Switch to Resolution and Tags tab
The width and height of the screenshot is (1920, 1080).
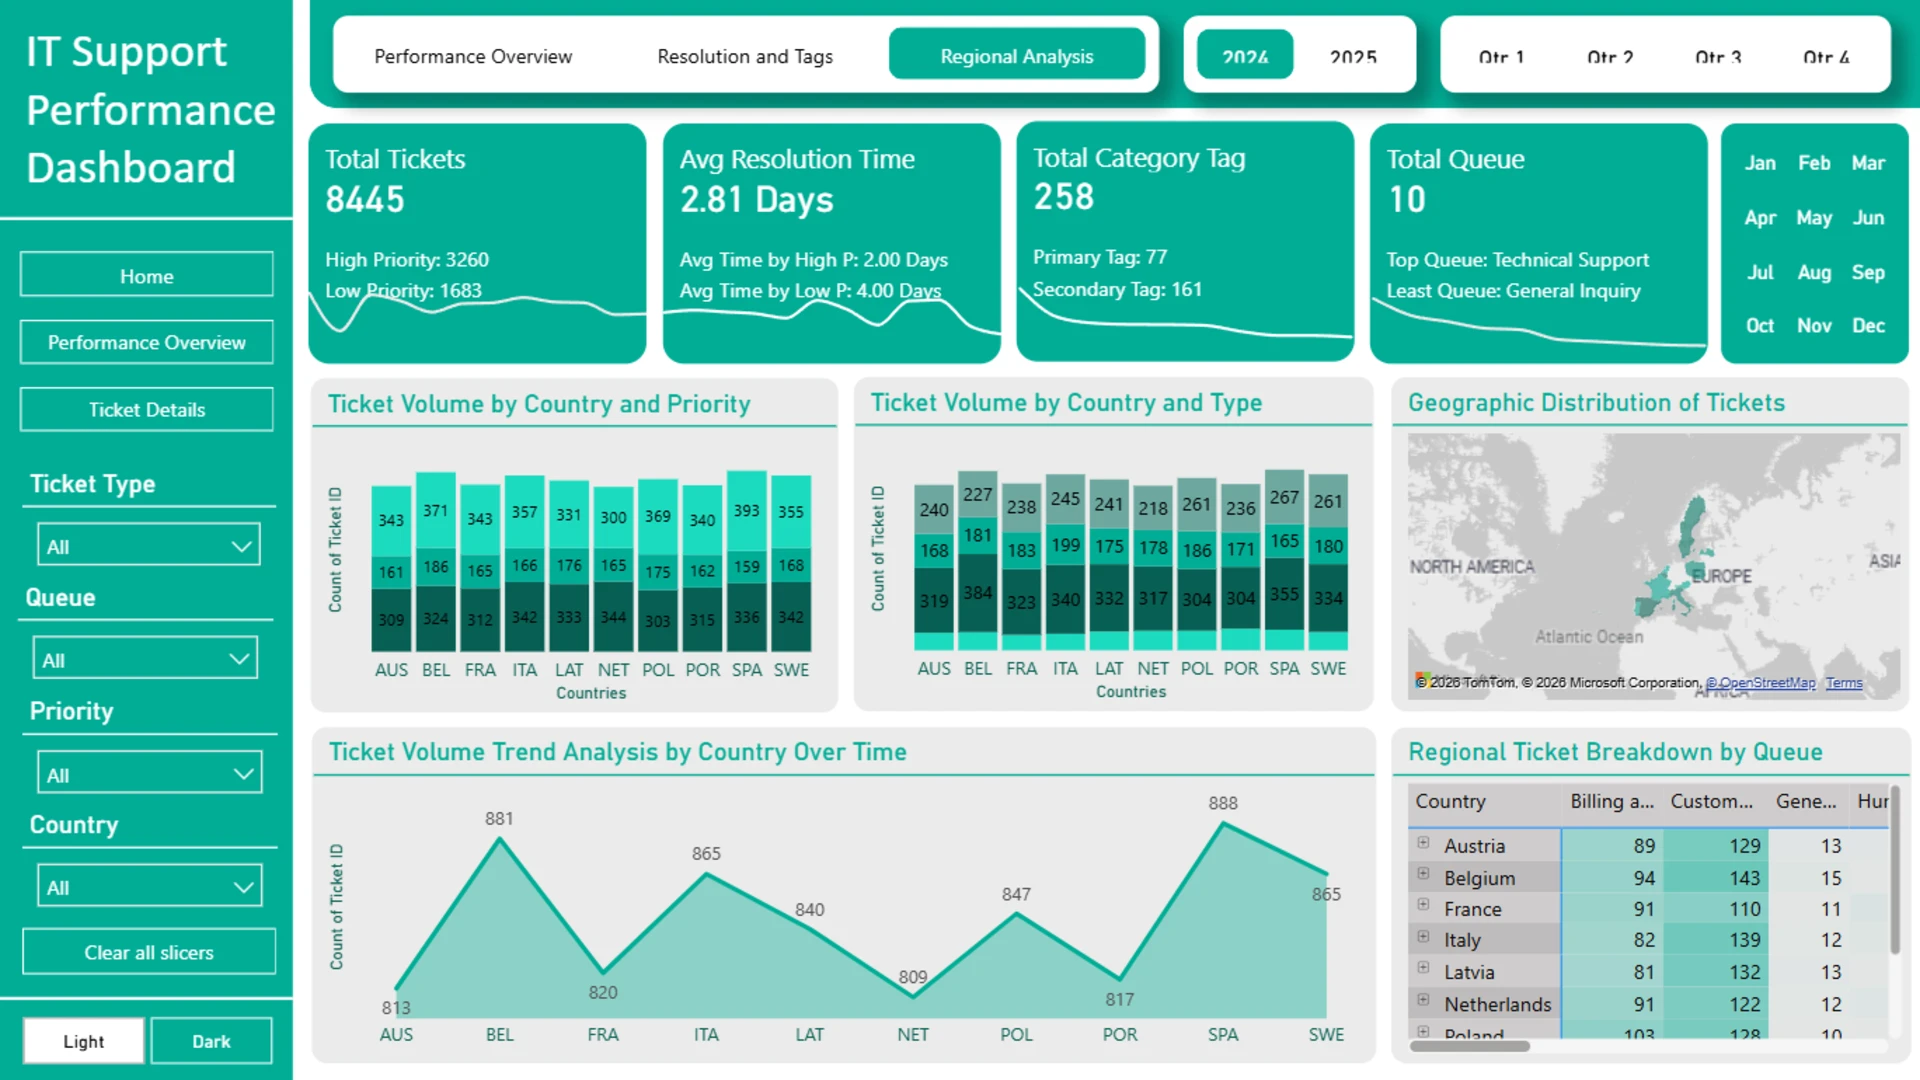[745, 56]
